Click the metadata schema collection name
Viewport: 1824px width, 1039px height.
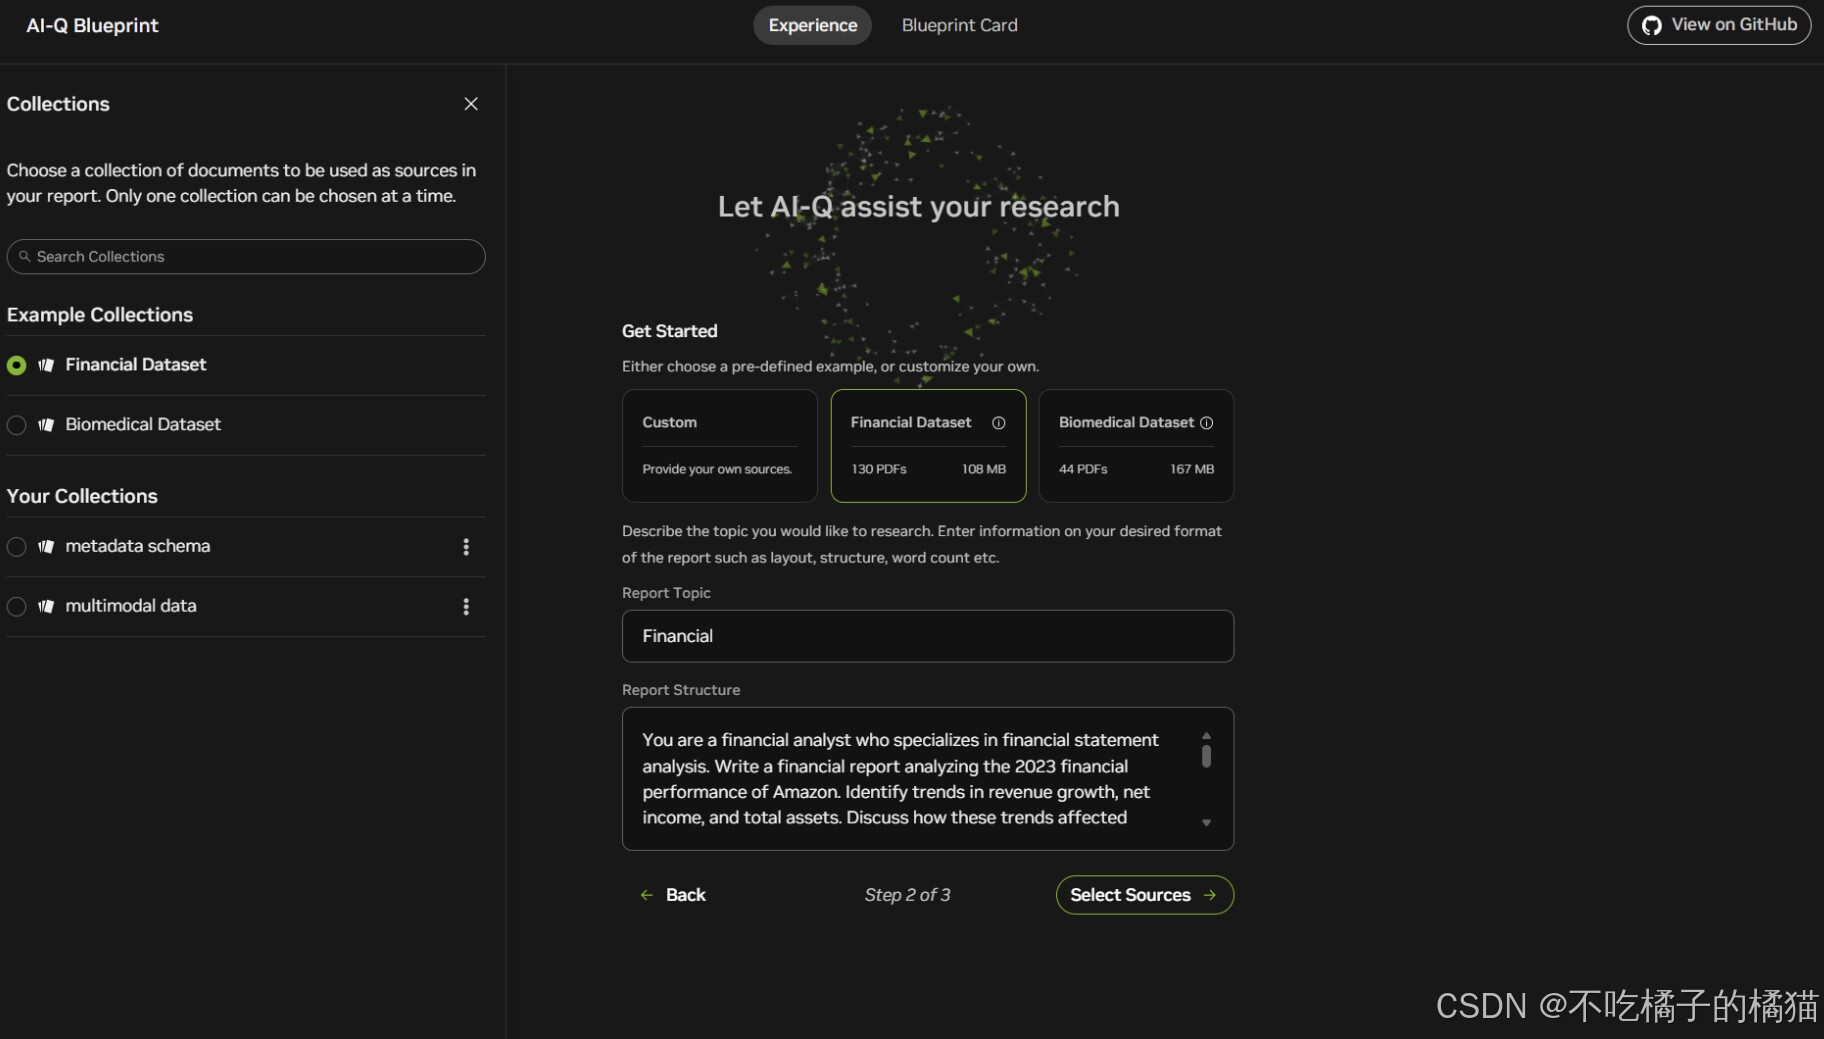[x=138, y=547]
